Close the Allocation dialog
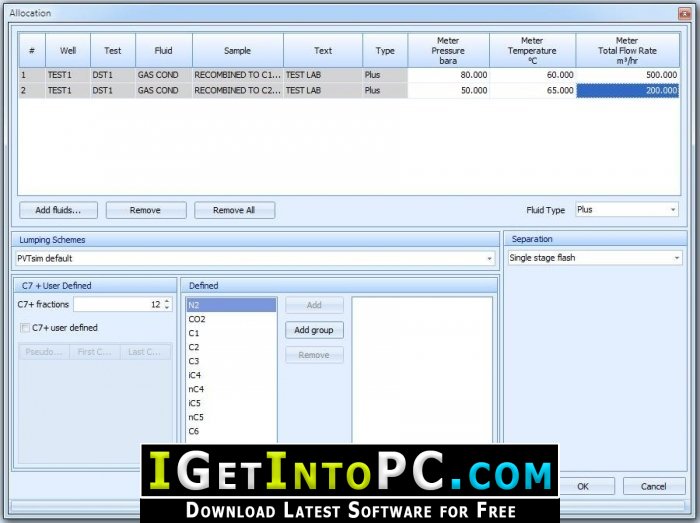Screen dimensions: 700x523 (684, 13)
